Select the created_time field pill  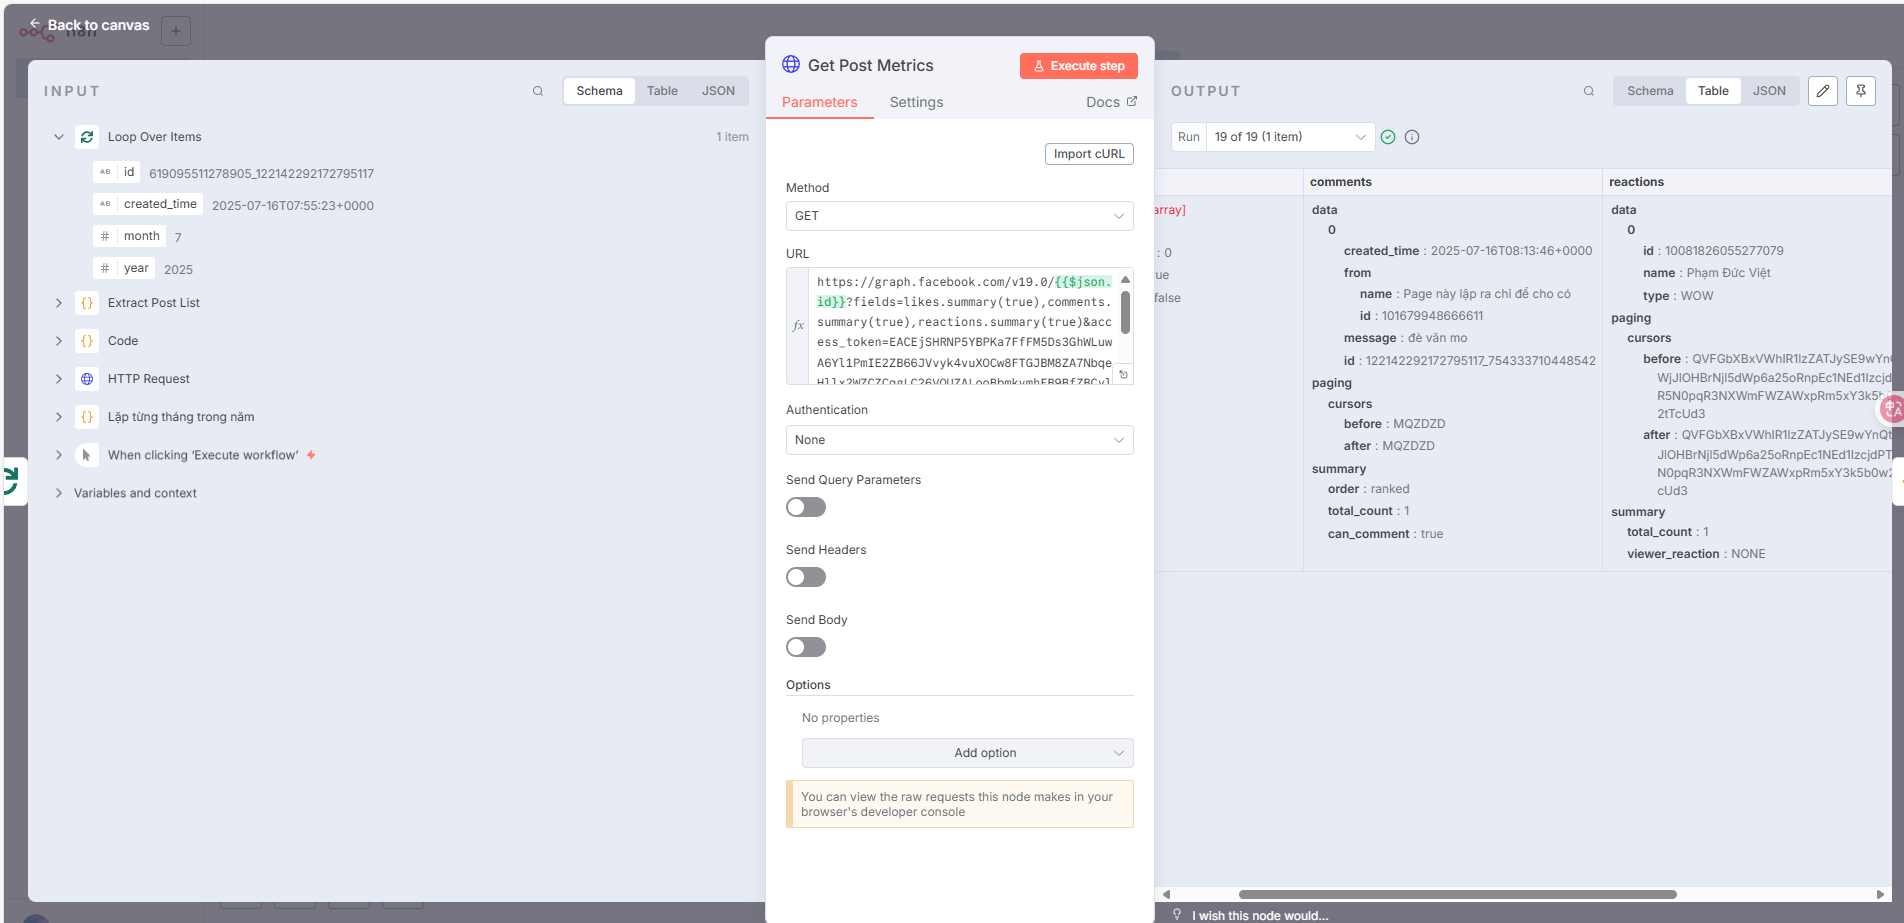(x=149, y=204)
